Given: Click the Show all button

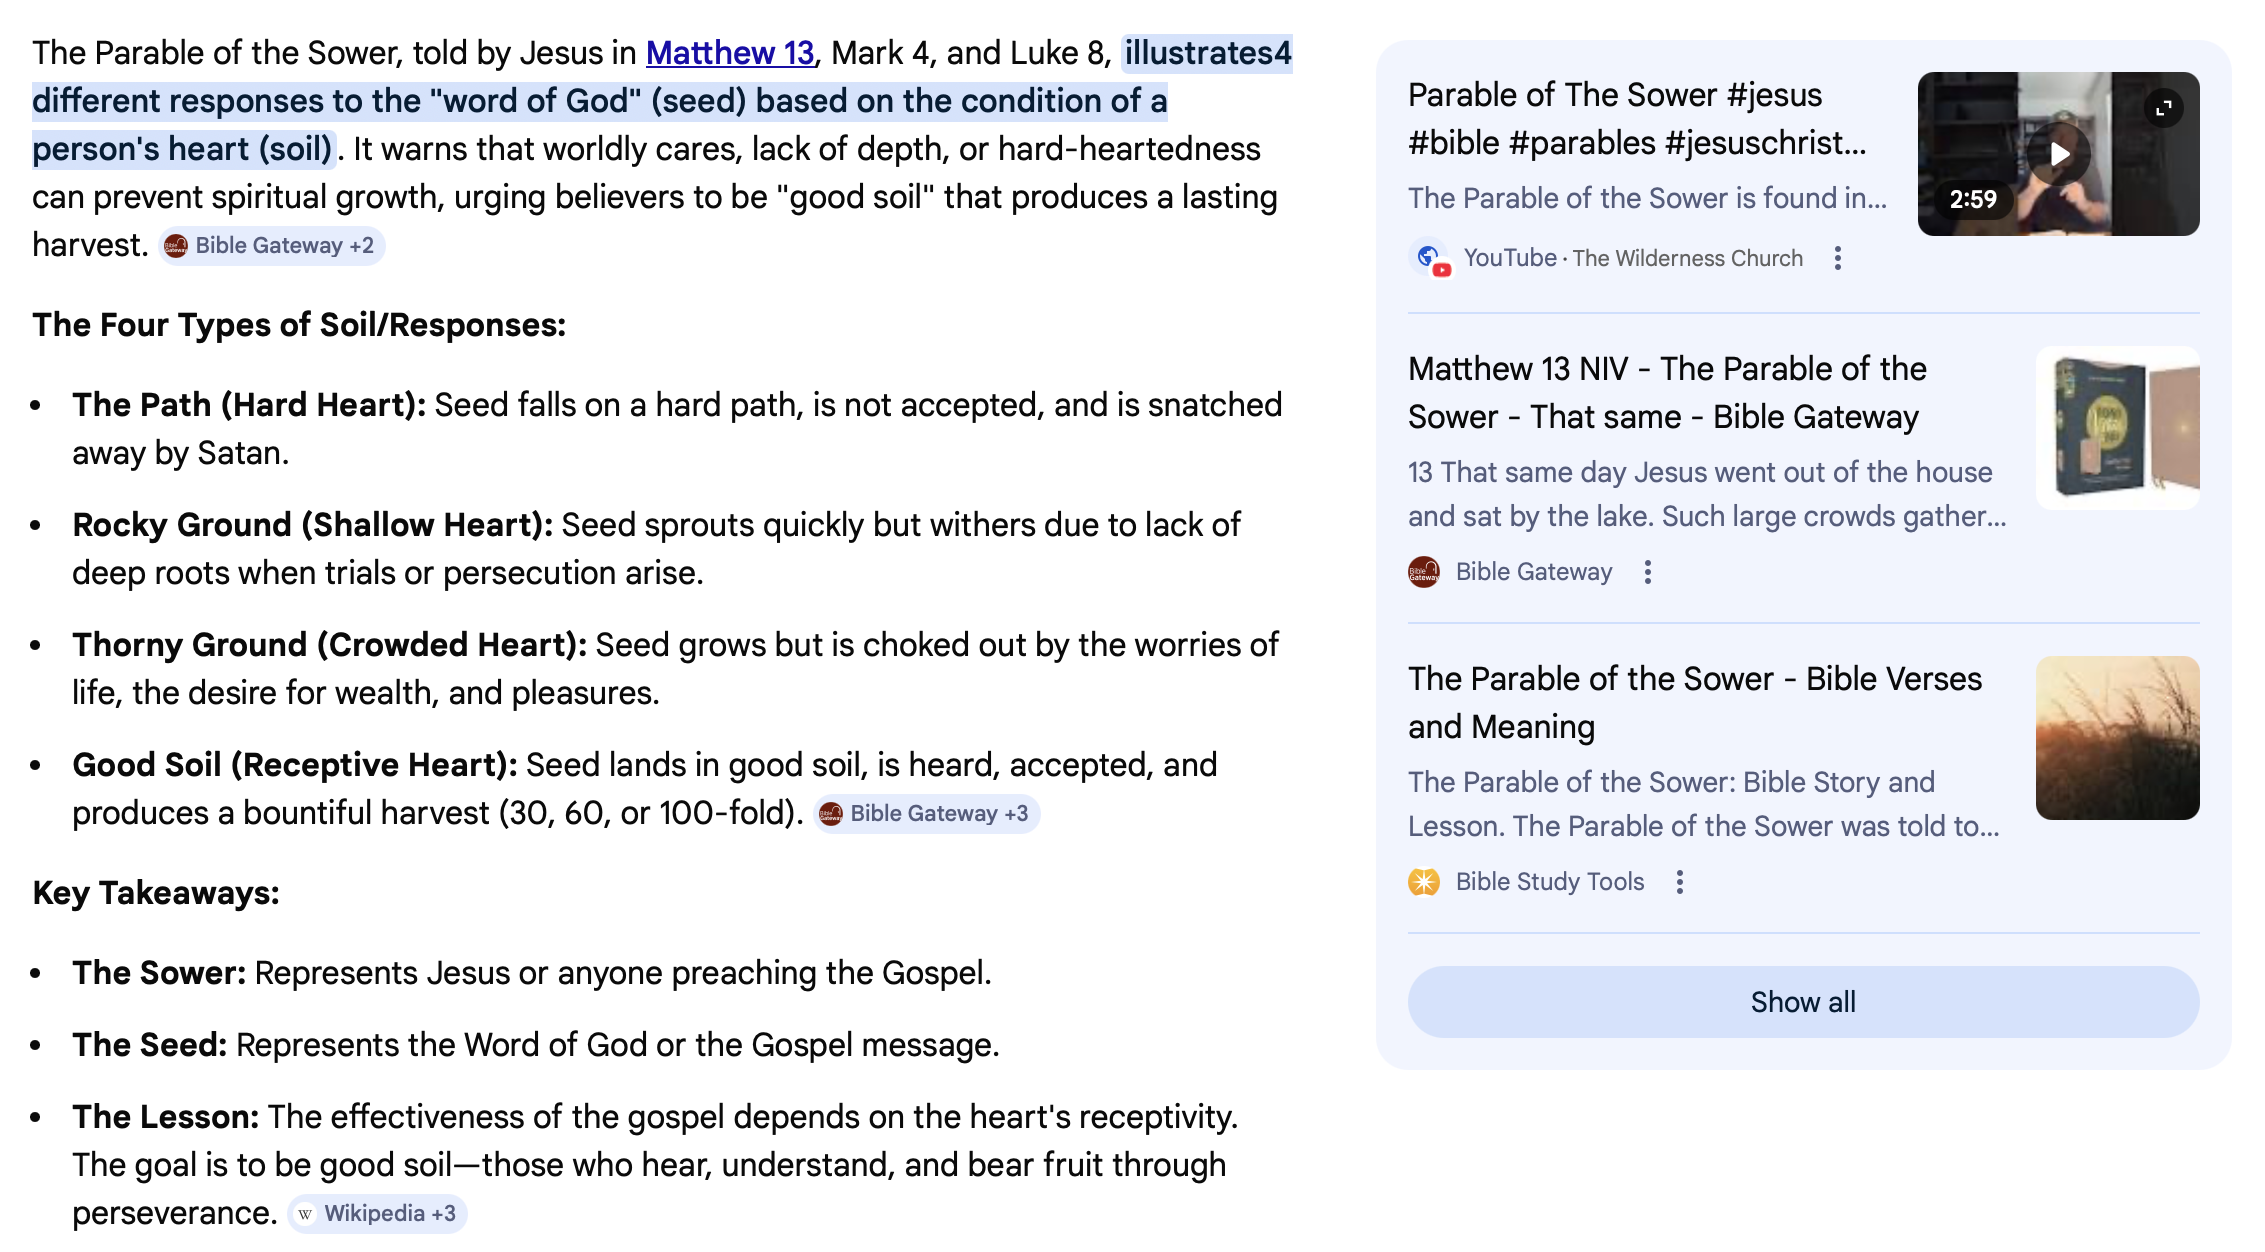Looking at the screenshot, I should coord(1803,1002).
